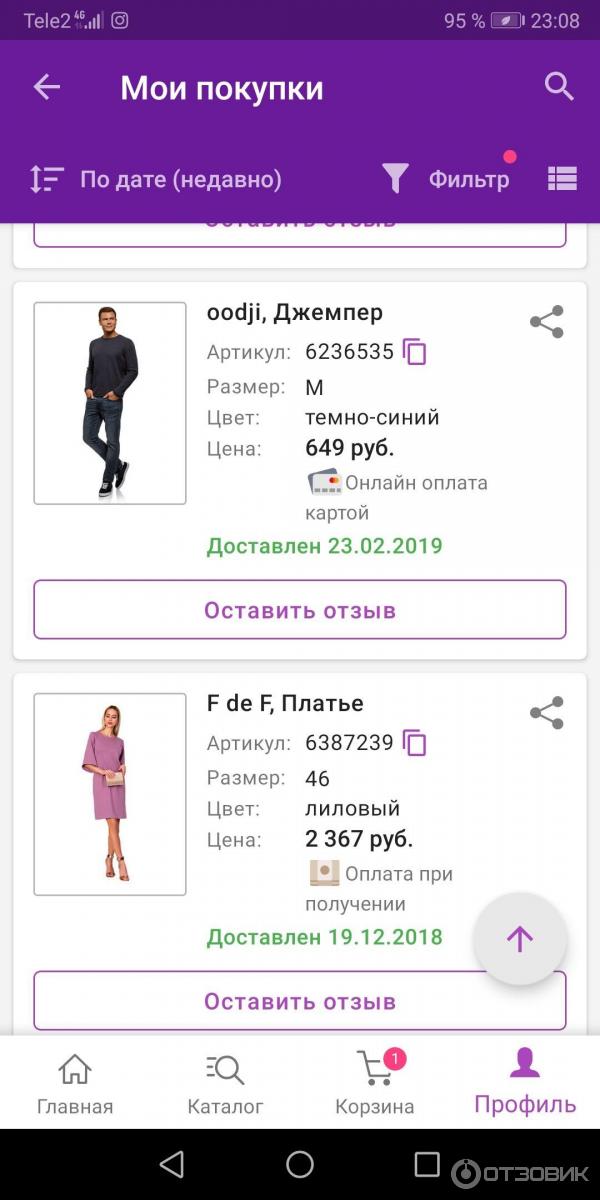
Task: Open the Главная home tab
Action: 75,1084
